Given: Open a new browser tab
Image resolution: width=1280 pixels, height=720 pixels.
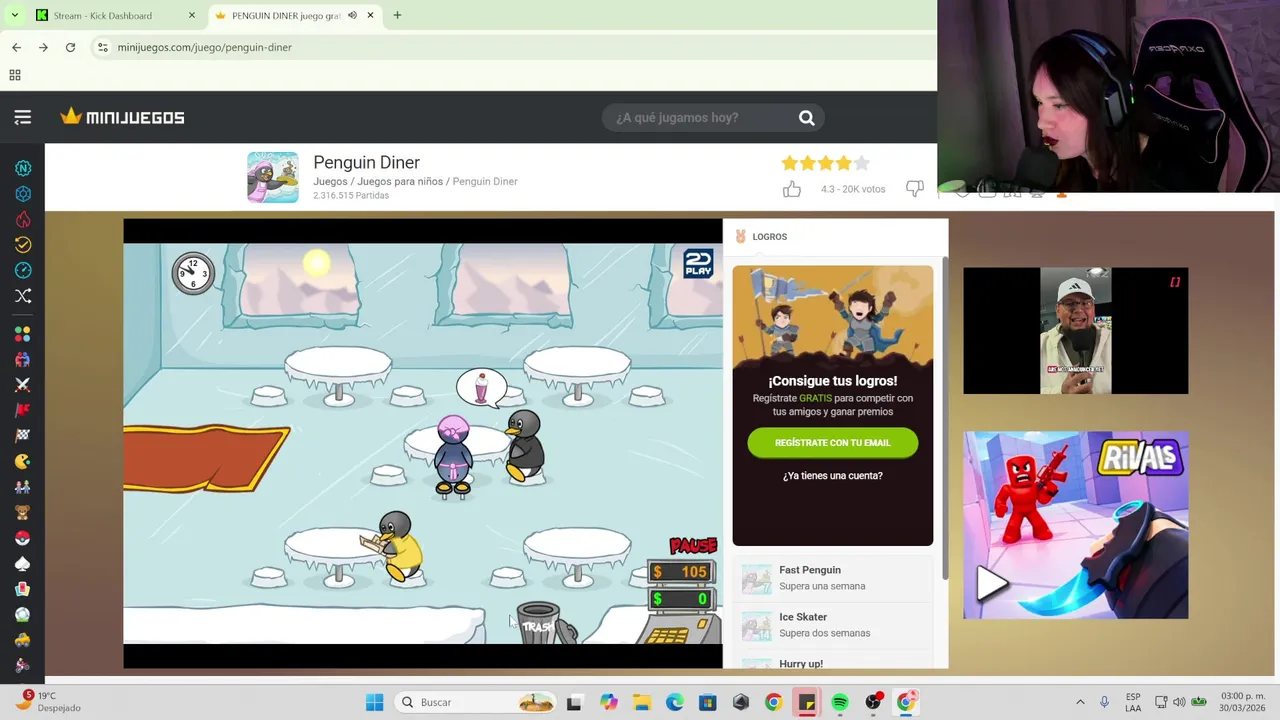Looking at the screenshot, I should tap(397, 15).
